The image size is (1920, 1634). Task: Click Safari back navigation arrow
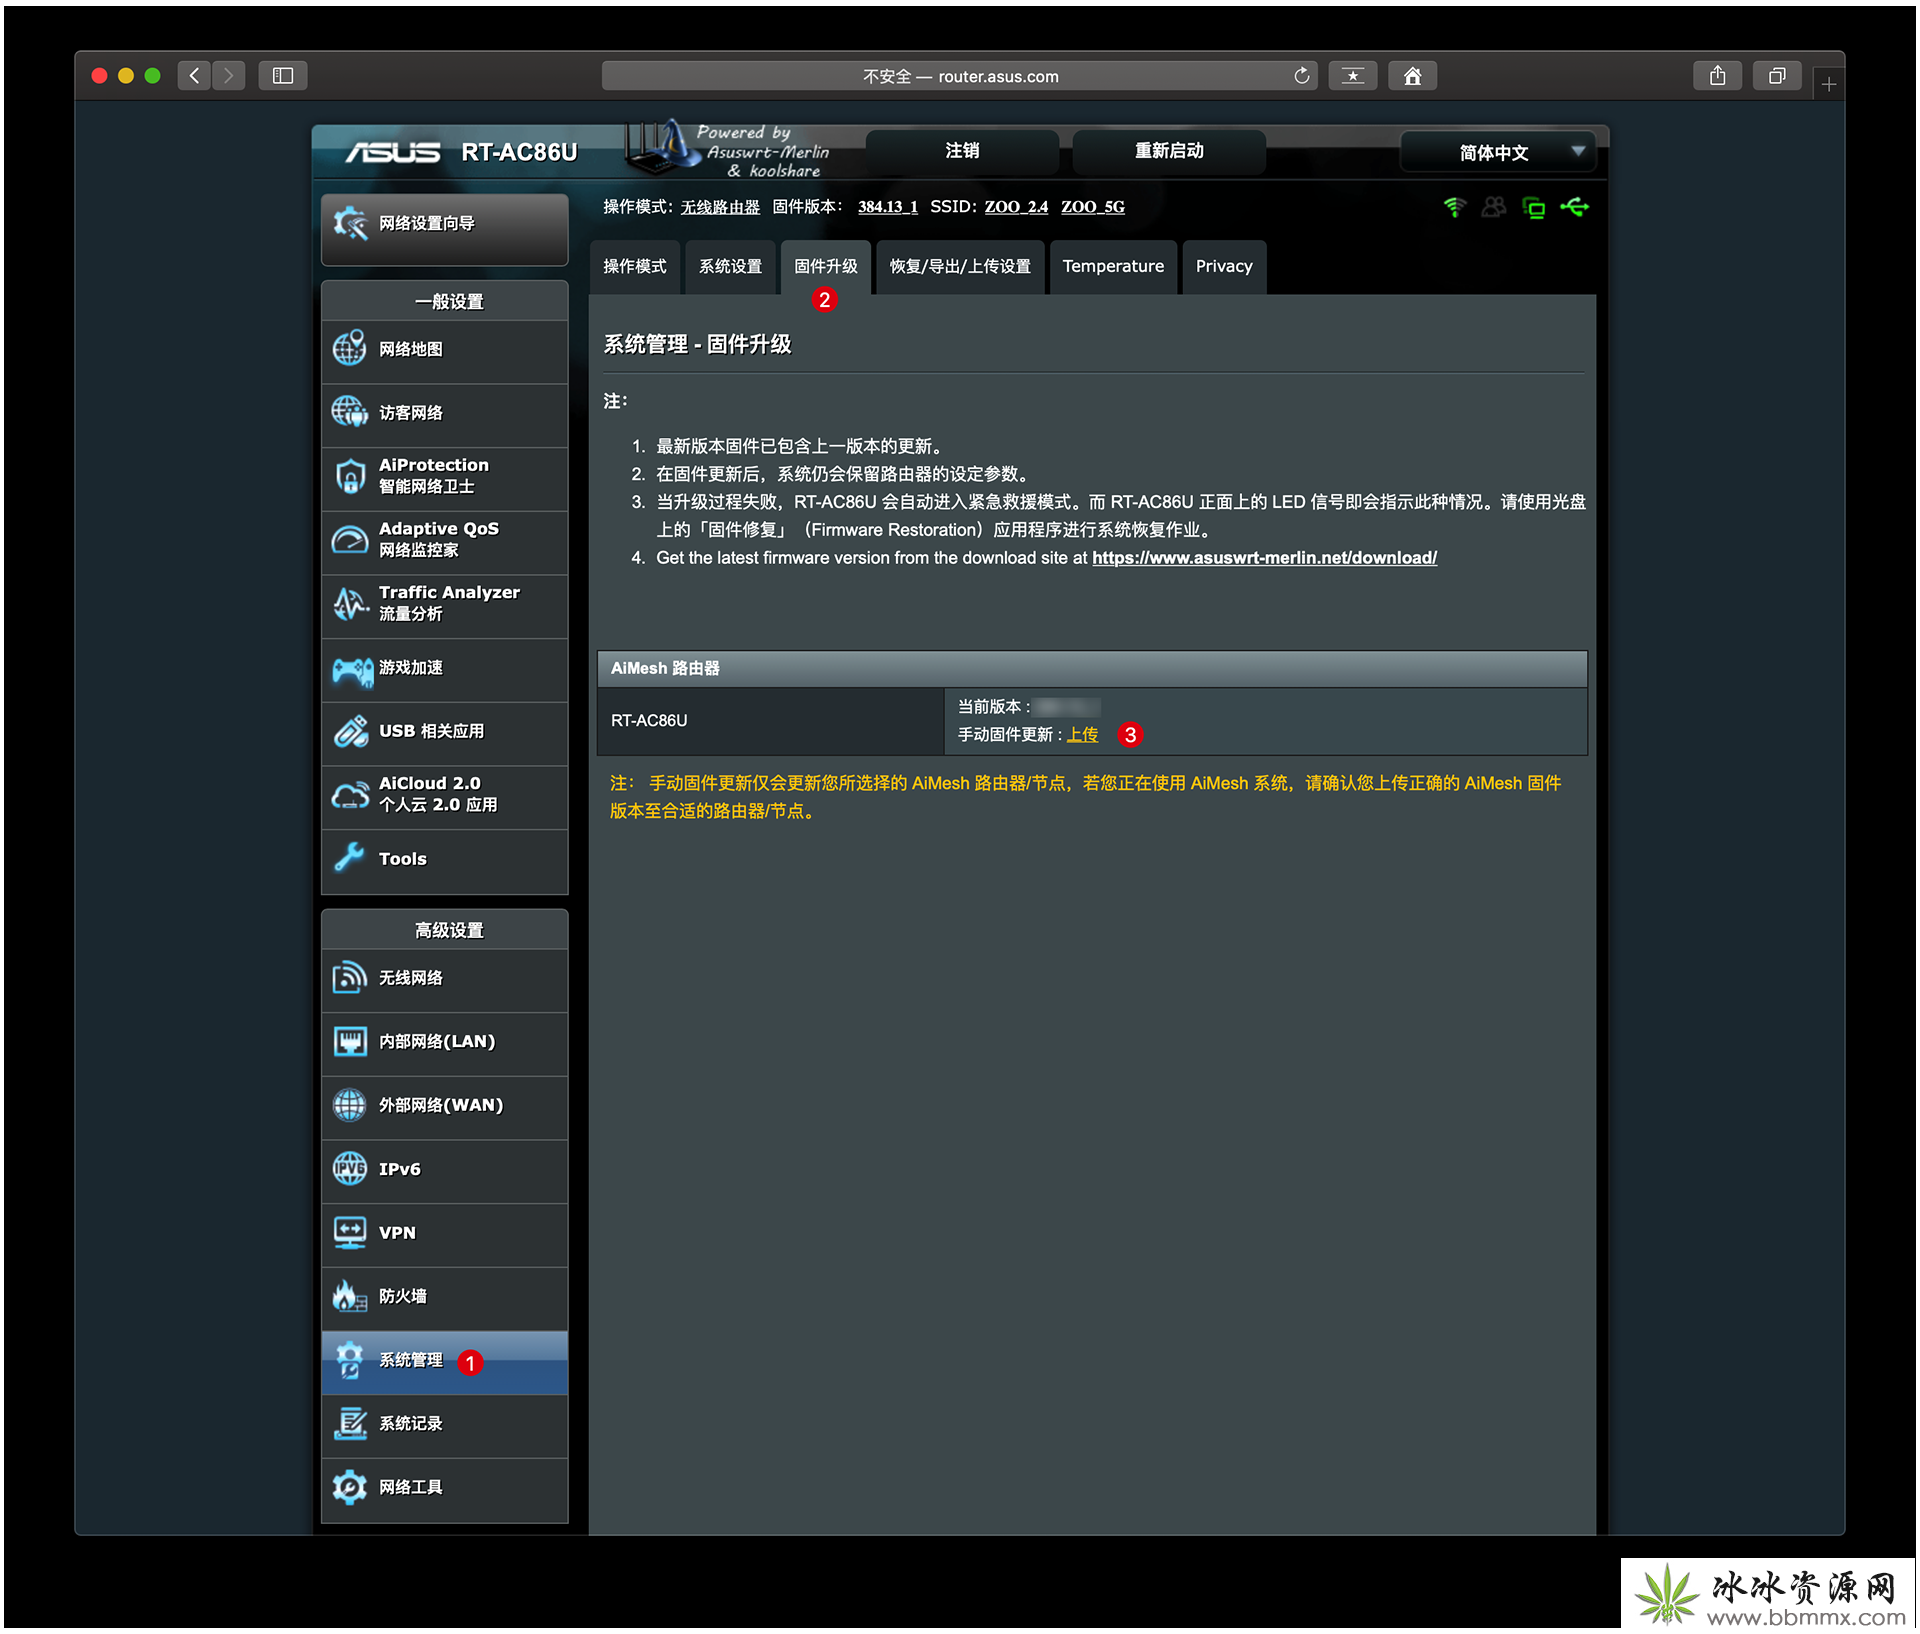194,75
